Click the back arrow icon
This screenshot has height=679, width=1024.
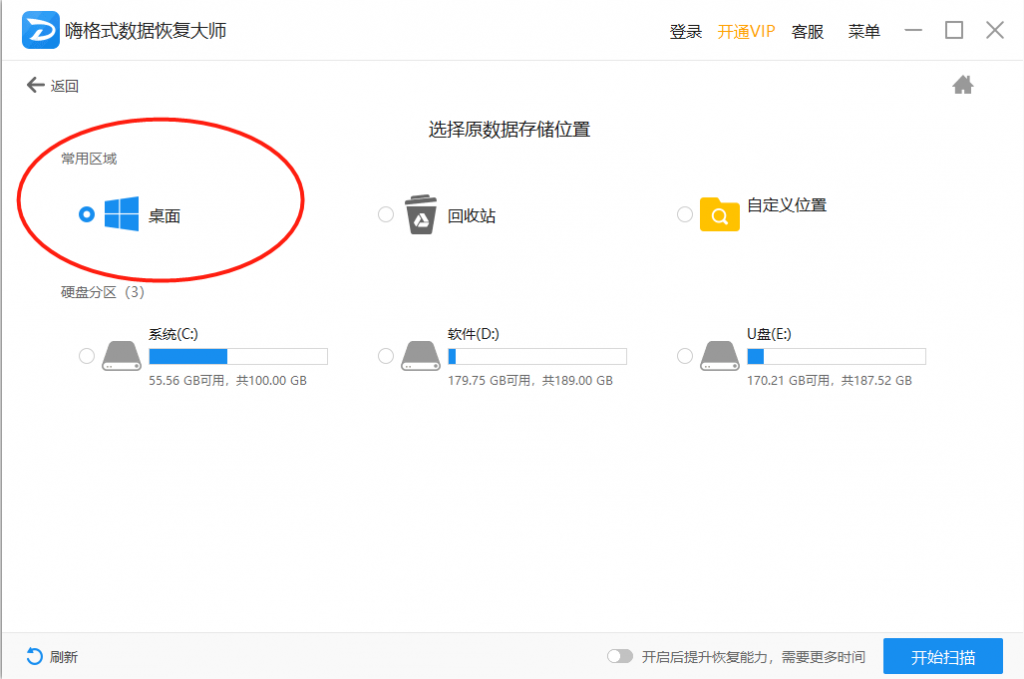[35, 85]
